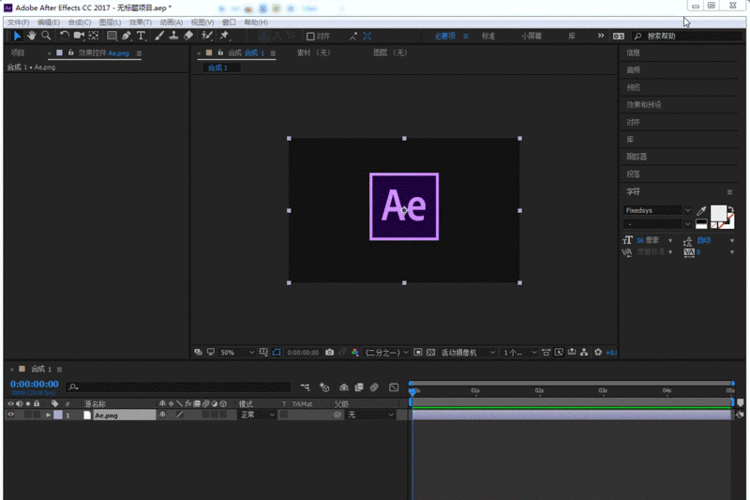Image resolution: width=750 pixels, height=500 pixels.
Task: Switch to the 标准 workspace
Action: [x=488, y=36]
